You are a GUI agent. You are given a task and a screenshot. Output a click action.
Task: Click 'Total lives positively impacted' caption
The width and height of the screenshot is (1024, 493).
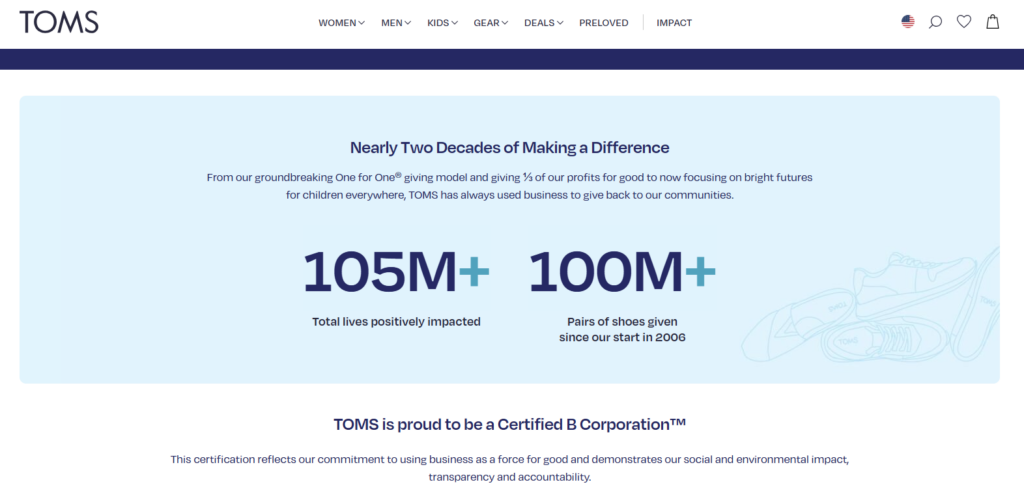pyautogui.click(x=396, y=321)
